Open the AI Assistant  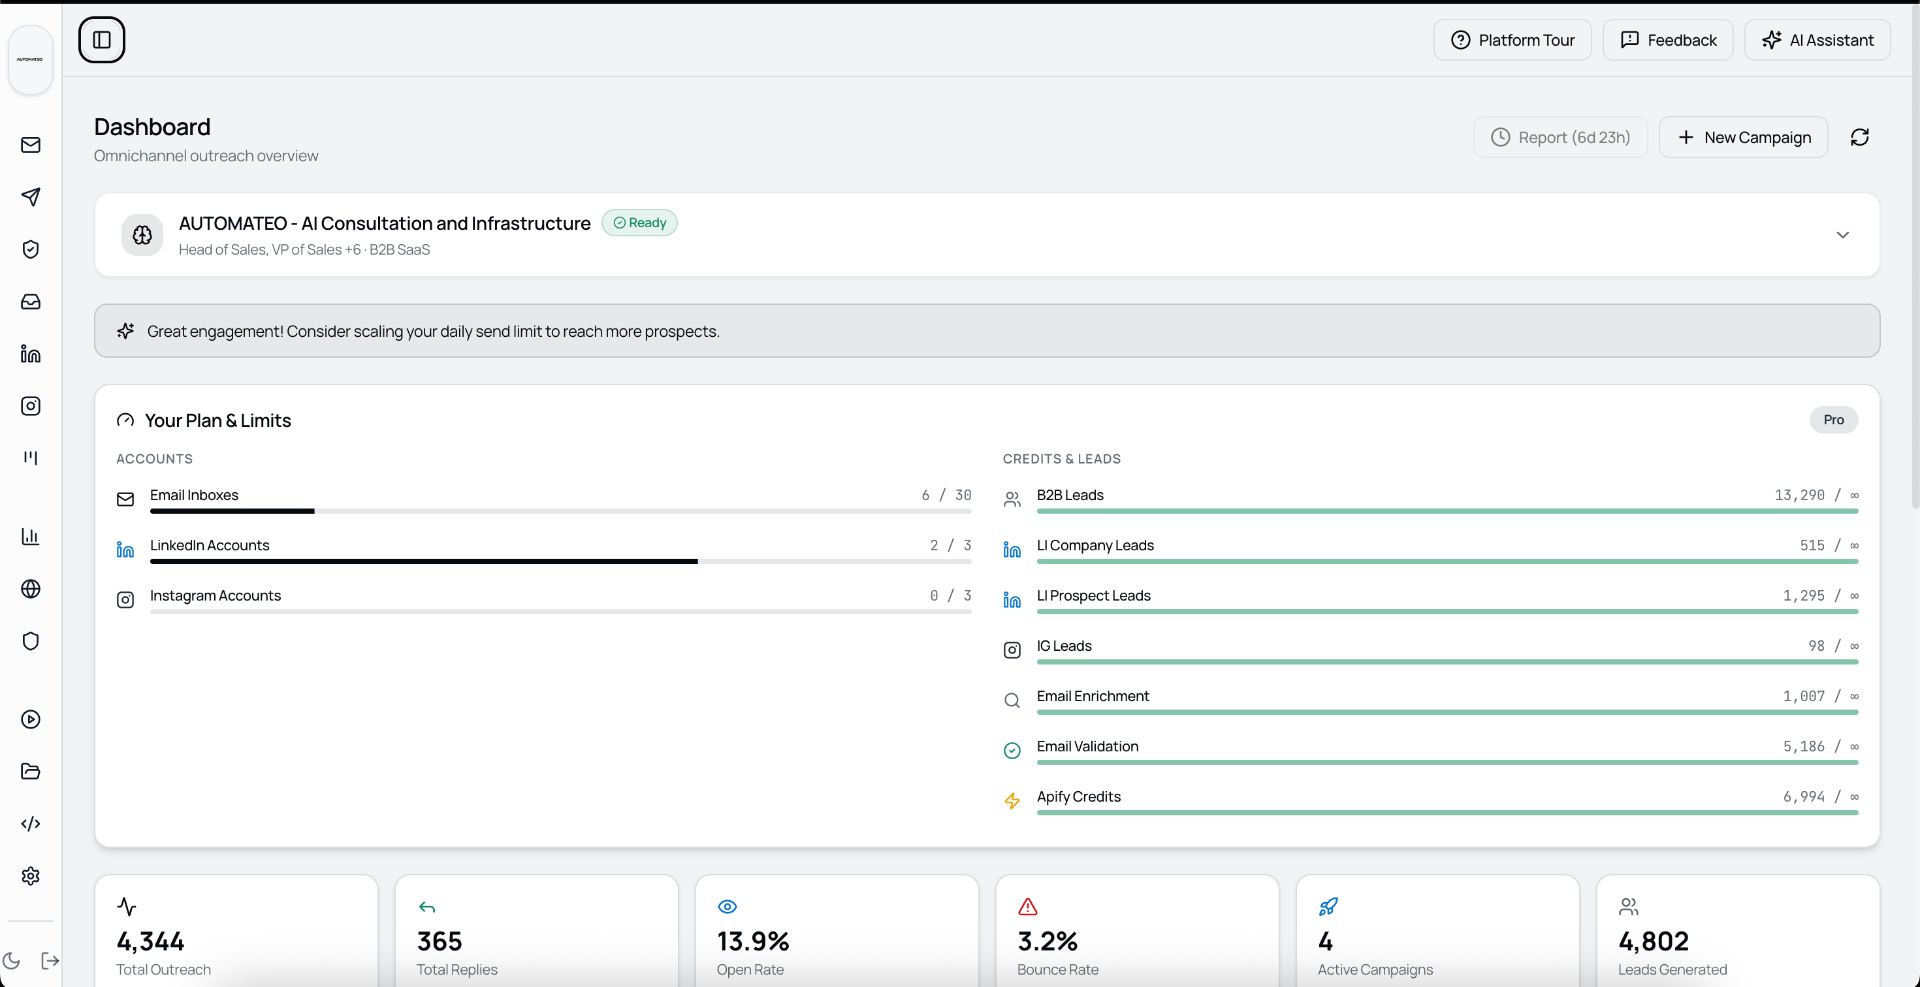[x=1817, y=40]
